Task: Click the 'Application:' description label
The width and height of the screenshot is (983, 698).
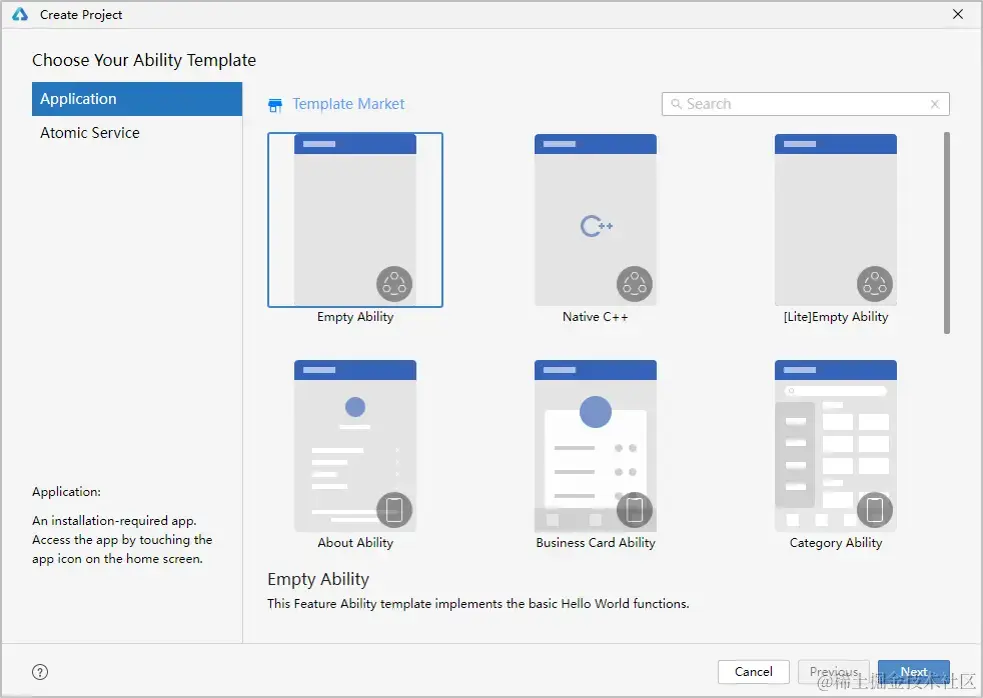Action: tap(66, 492)
